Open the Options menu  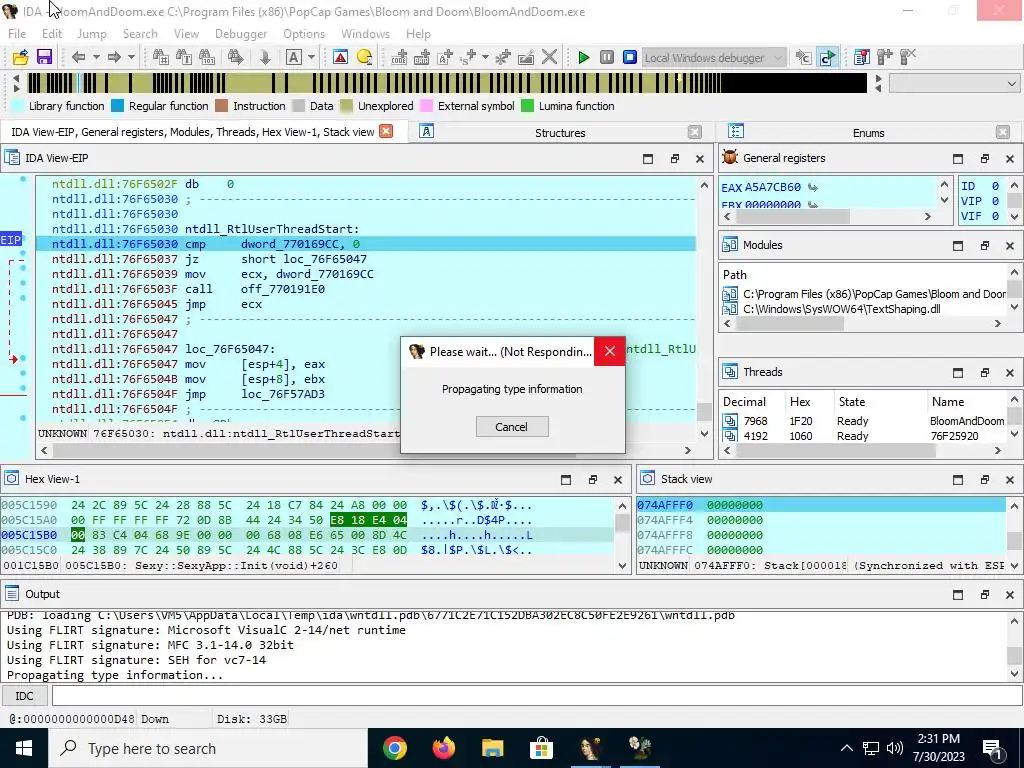304,34
